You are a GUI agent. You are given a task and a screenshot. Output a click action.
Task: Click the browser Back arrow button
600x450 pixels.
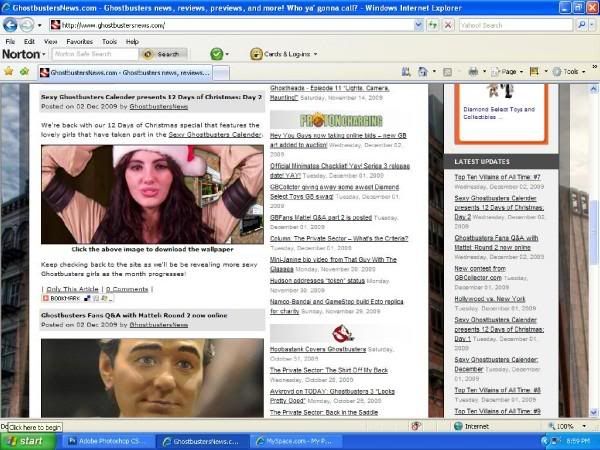click(10, 25)
